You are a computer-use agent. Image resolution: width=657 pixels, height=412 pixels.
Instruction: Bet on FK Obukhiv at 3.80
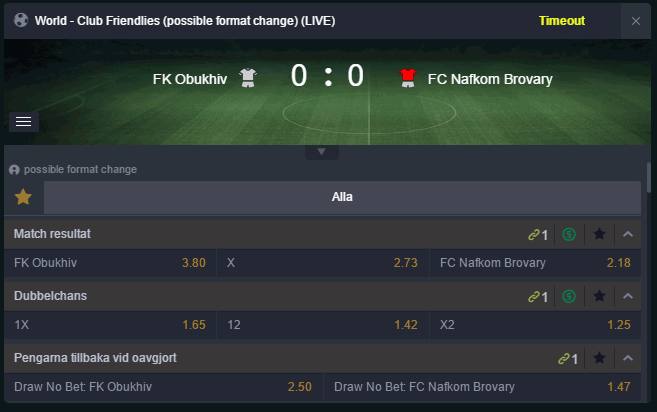(110, 263)
